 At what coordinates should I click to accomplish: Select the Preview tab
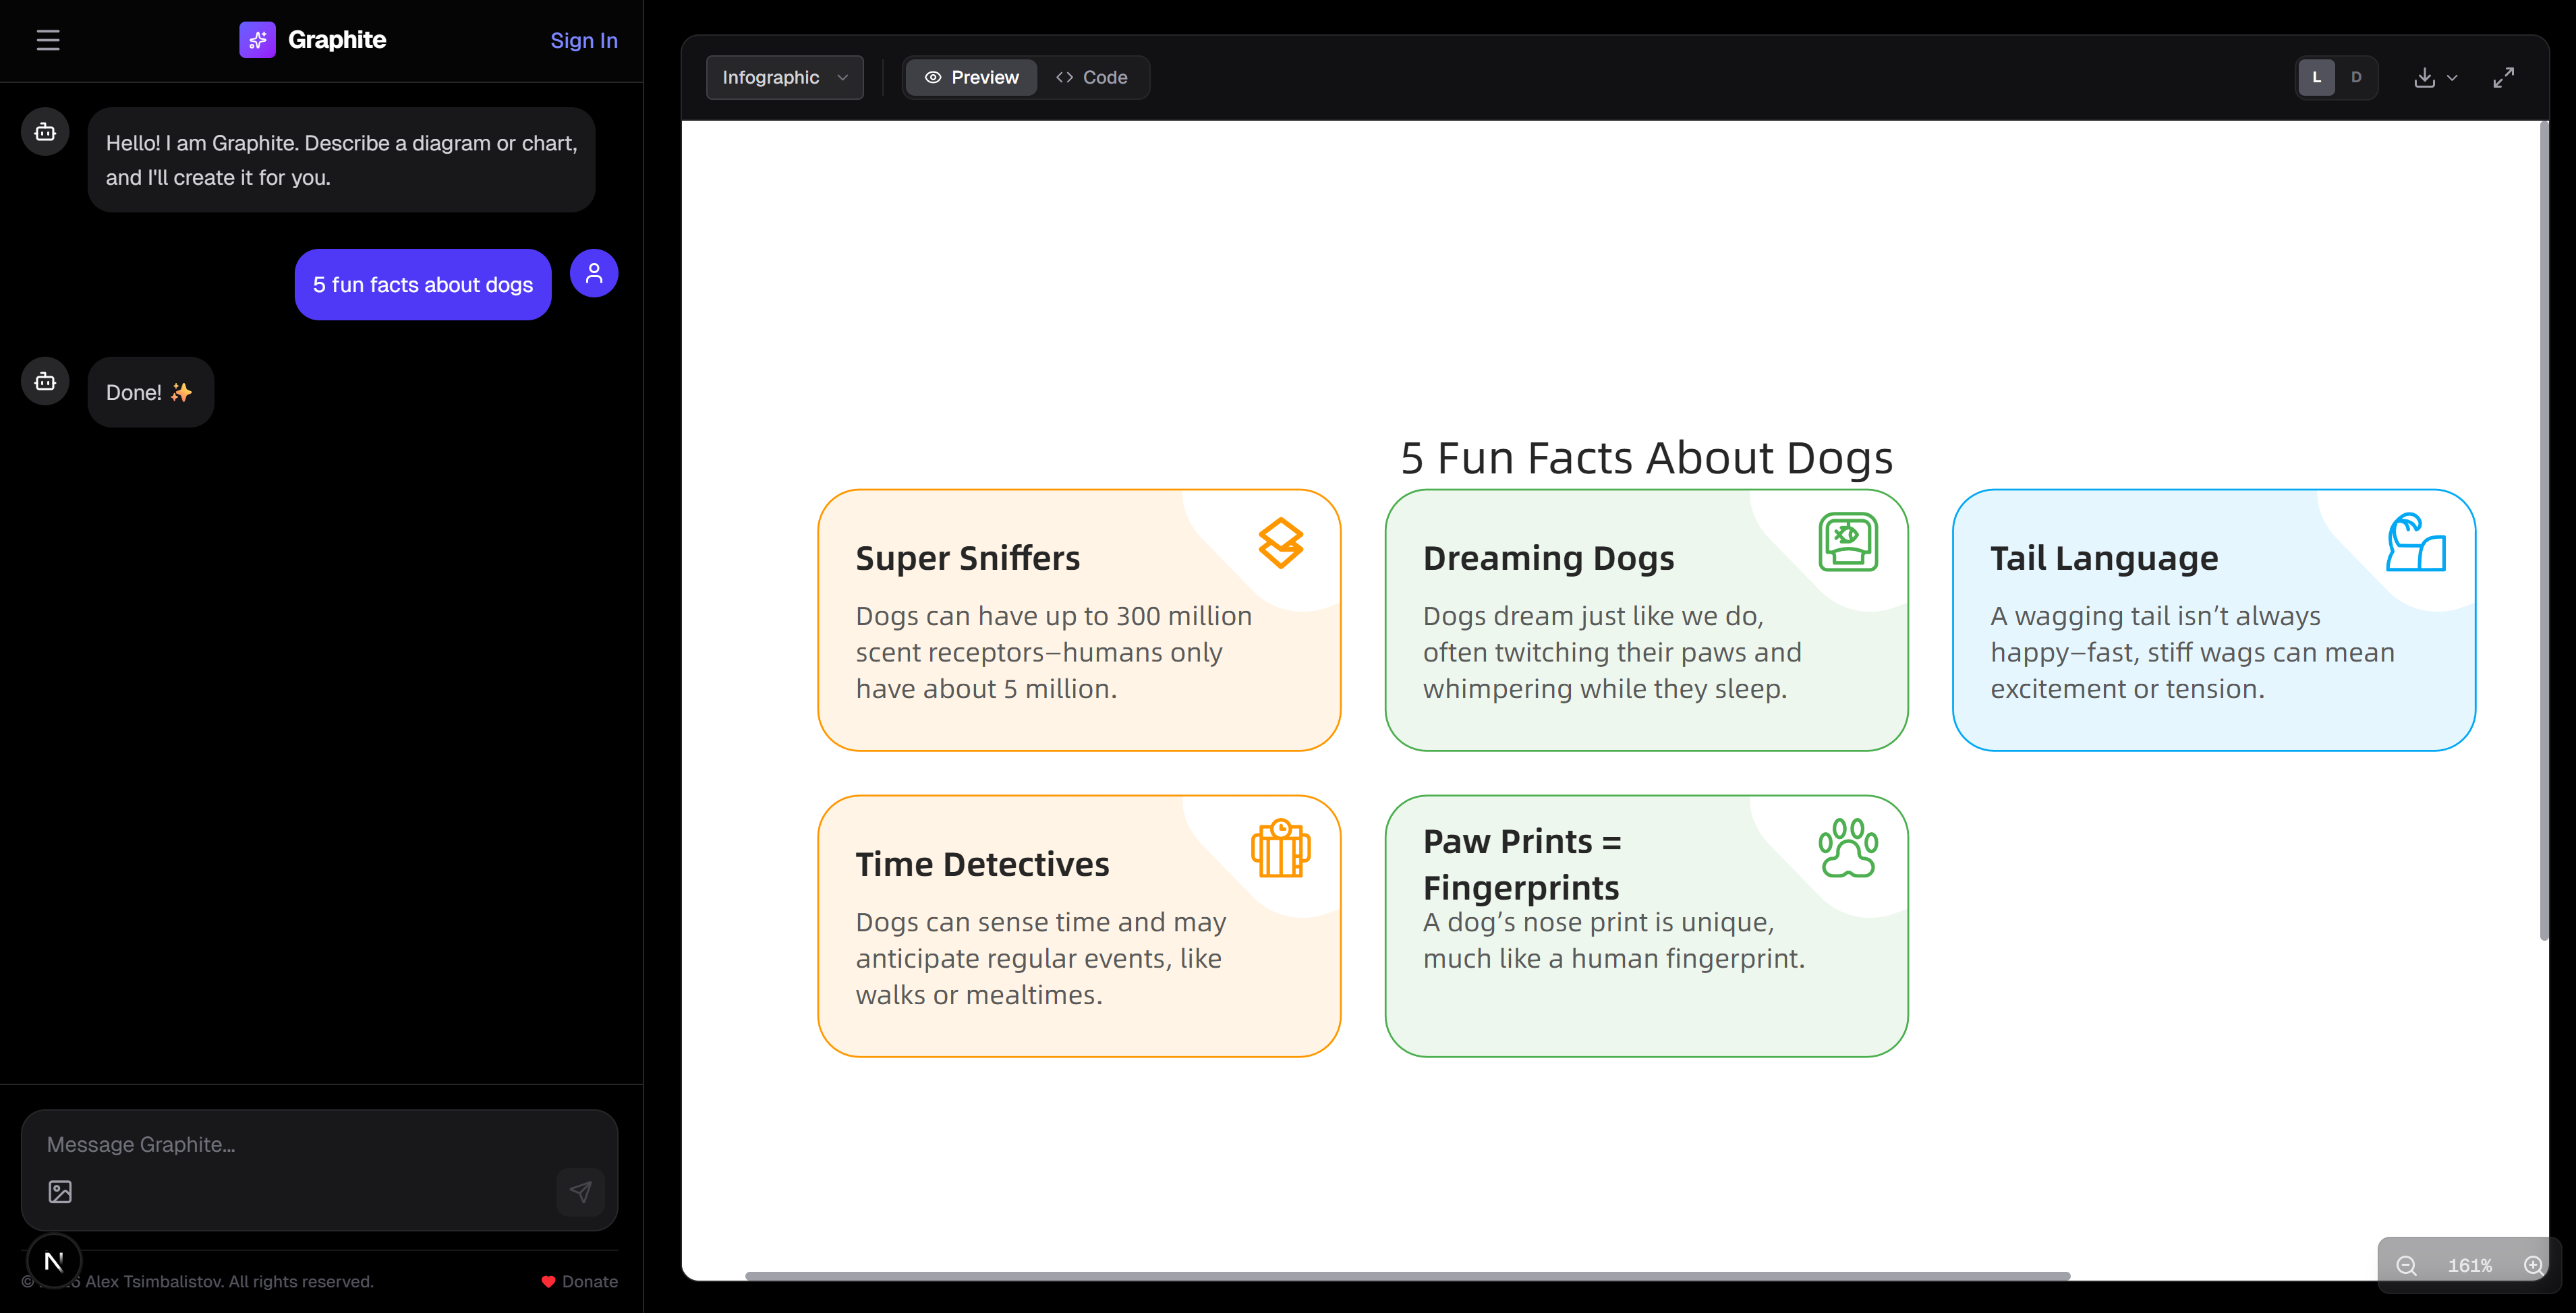click(x=969, y=77)
